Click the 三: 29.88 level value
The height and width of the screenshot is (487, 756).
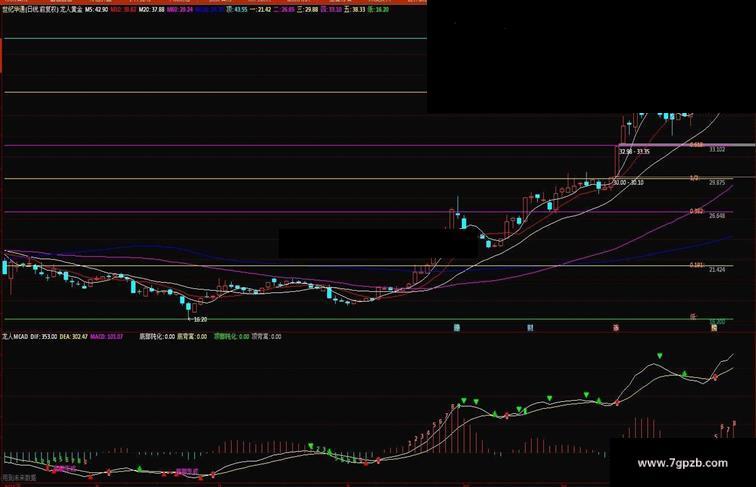[x=308, y=9]
